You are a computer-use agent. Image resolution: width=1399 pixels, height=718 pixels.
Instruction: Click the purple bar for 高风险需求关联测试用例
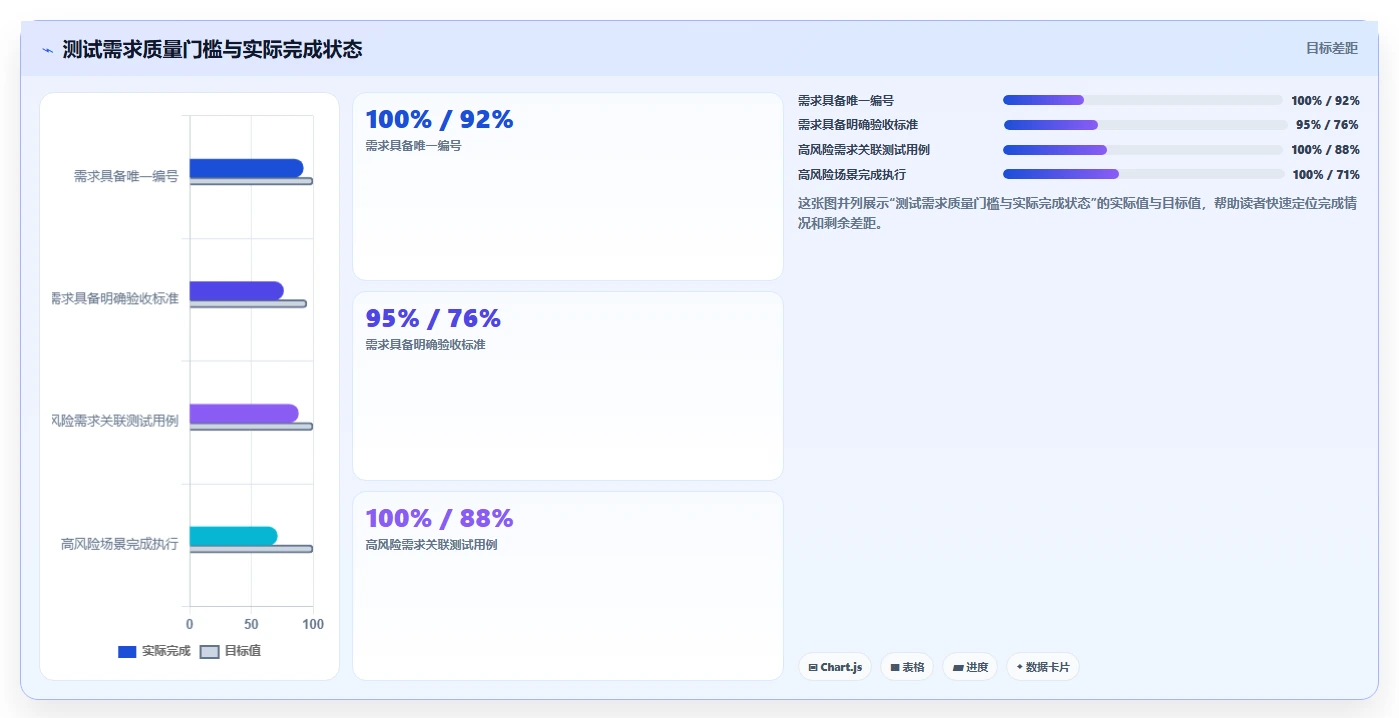(244, 413)
